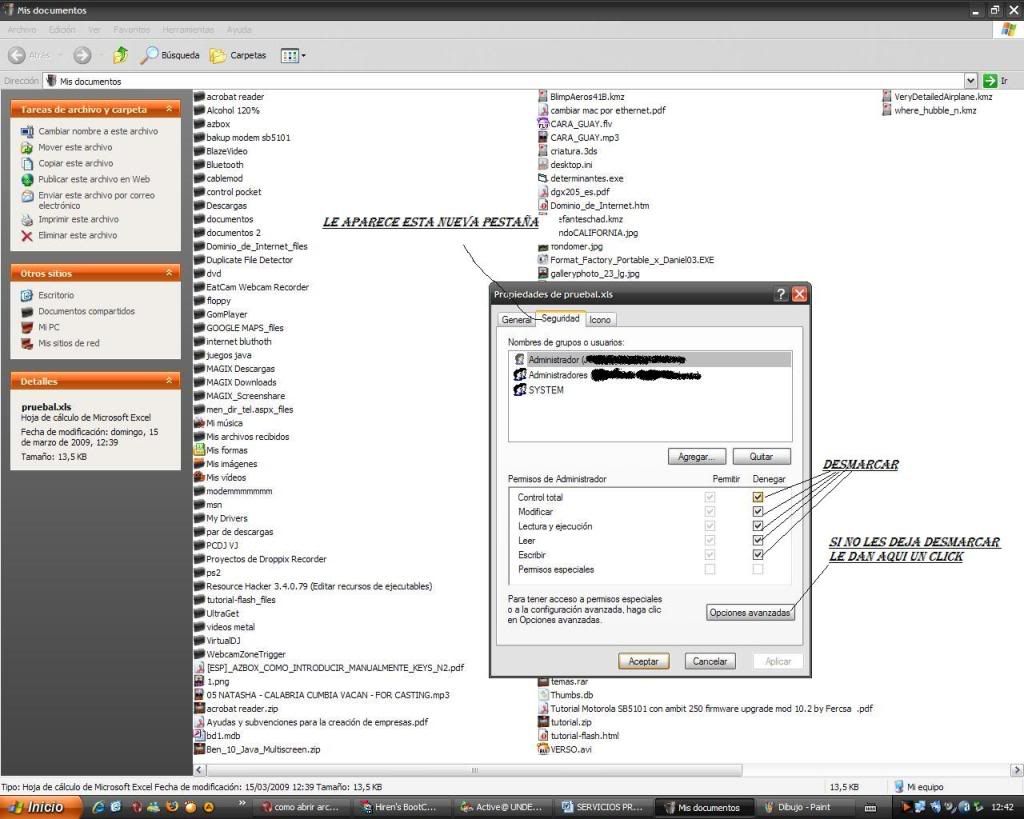The image size is (1024, 819).
Task: Open Escritorio in Otros sitios
Action: tap(56, 295)
